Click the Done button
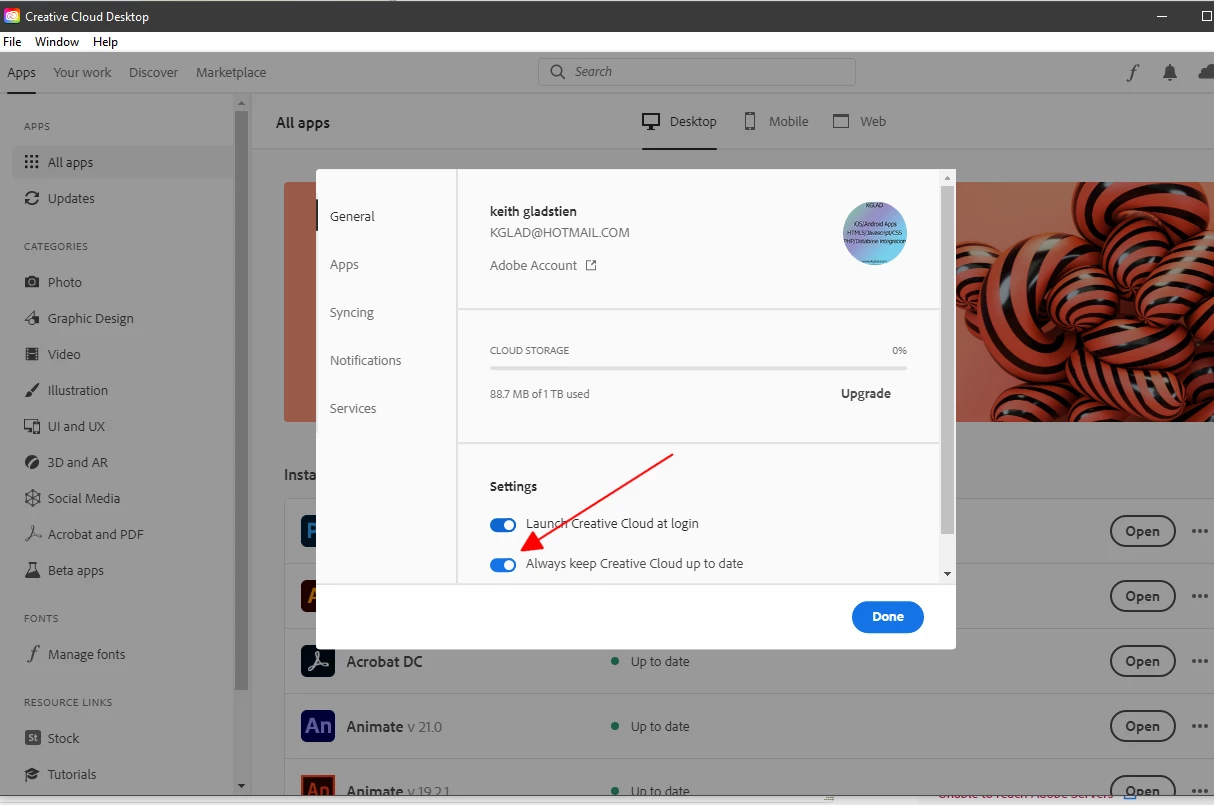 pyautogui.click(x=888, y=617)
